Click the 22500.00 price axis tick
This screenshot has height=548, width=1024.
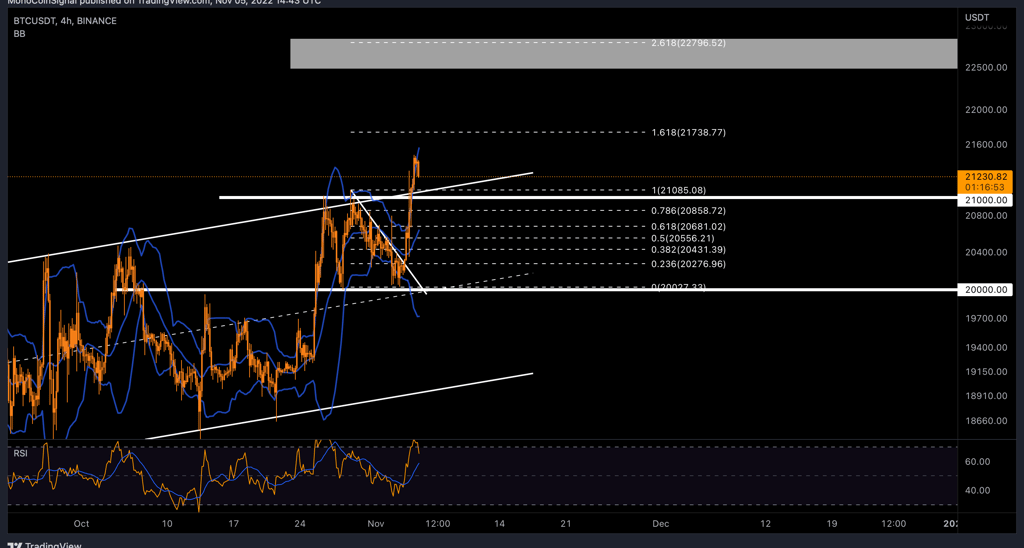point(985,68)
